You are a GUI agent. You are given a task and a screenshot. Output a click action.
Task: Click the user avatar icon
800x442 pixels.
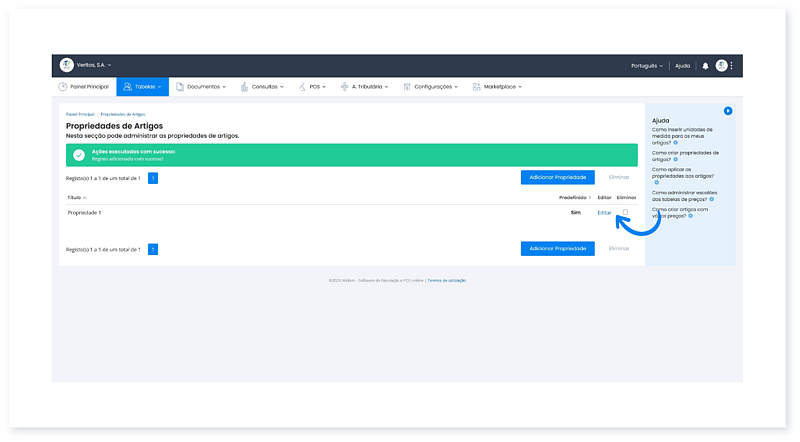pyautogui.click(x=721, y=66)
